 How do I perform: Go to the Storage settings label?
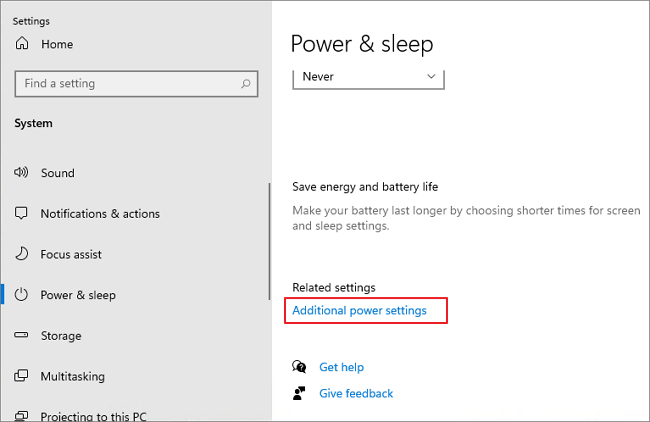click(61, 336)
